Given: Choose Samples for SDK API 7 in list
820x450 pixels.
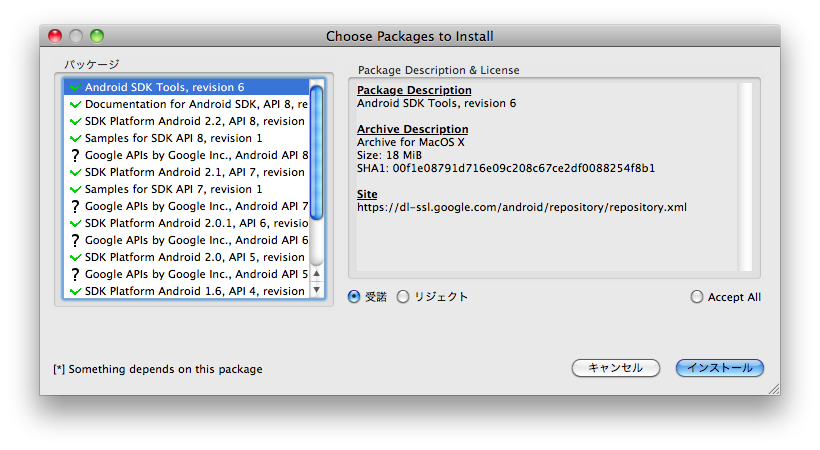Looking at the screenshot, I should (186, 189).
